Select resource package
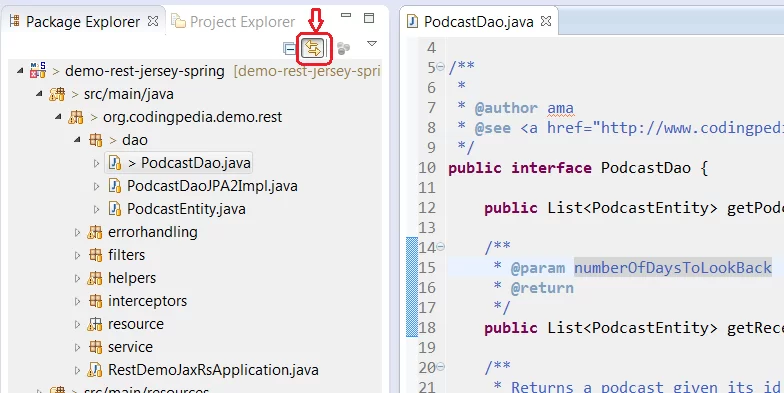Viewport: 784px width, 393px height. pos(136,324)
